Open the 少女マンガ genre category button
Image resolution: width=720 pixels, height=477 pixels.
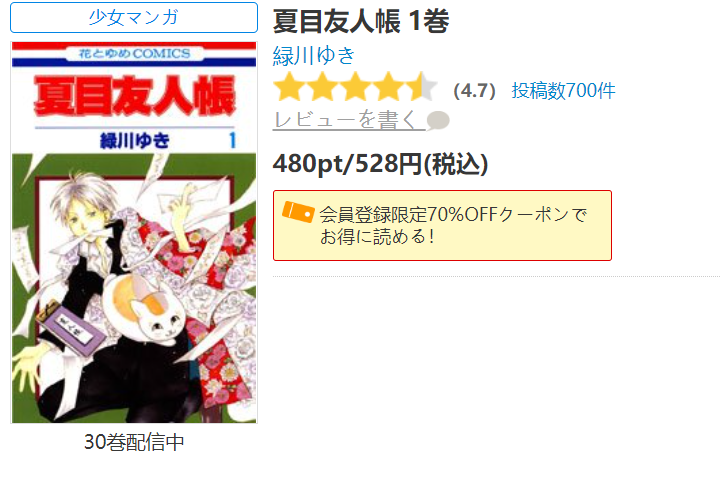click(x=134, y=17)
